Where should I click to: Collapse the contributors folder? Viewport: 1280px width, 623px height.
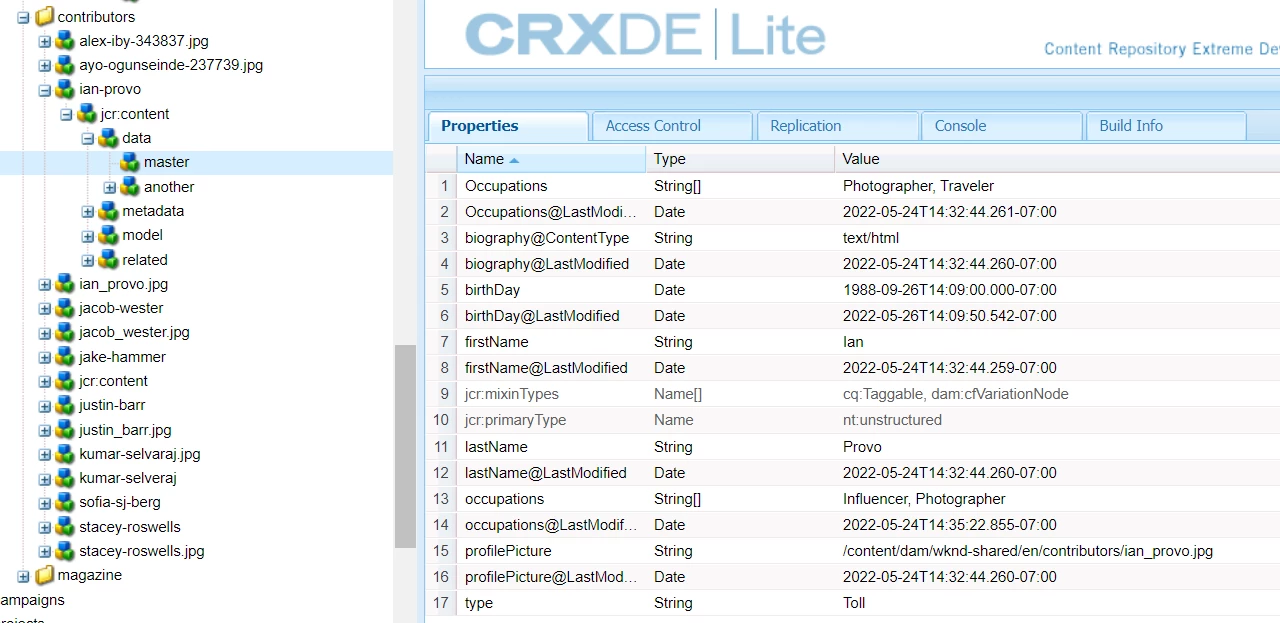point(23,17)
